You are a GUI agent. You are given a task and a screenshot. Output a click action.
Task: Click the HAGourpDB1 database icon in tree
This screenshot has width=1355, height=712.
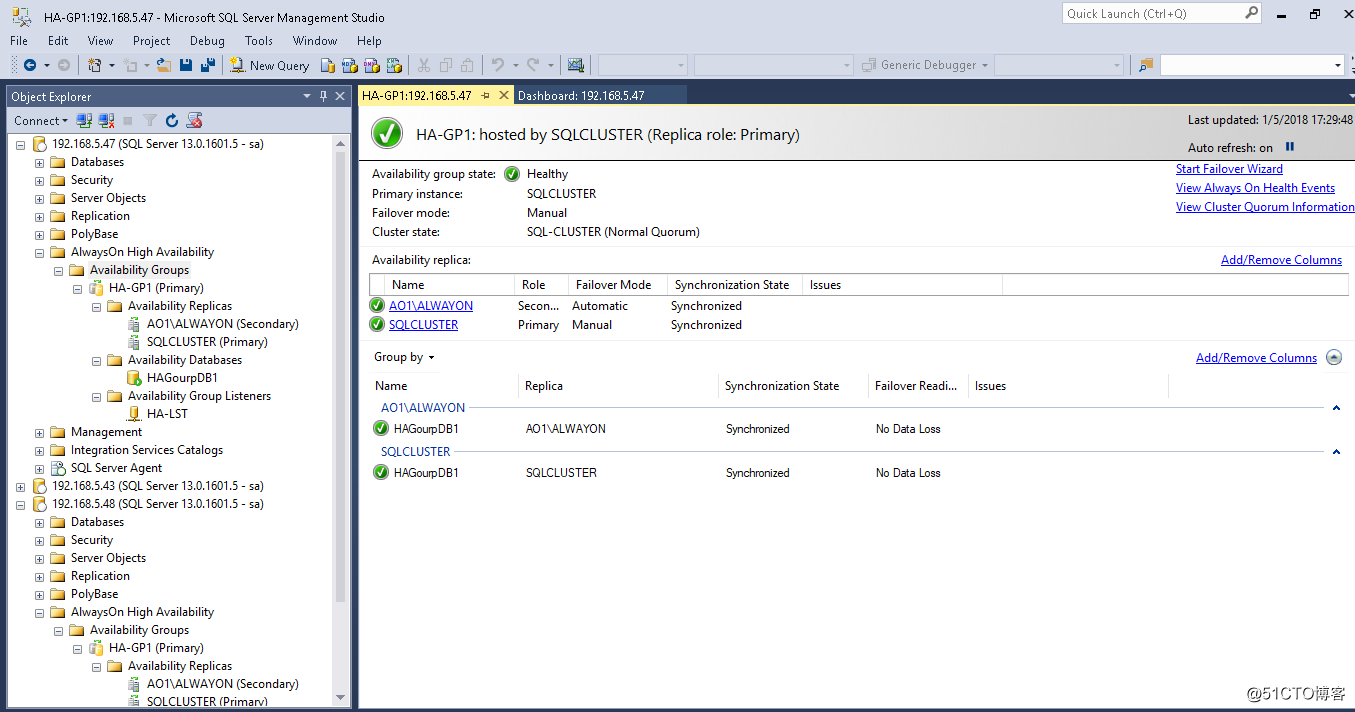135,378
